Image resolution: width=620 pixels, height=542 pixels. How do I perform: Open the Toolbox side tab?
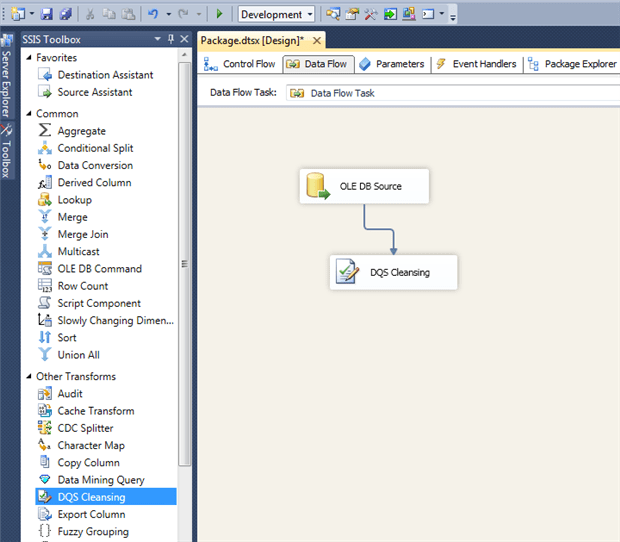pos(7,150)
